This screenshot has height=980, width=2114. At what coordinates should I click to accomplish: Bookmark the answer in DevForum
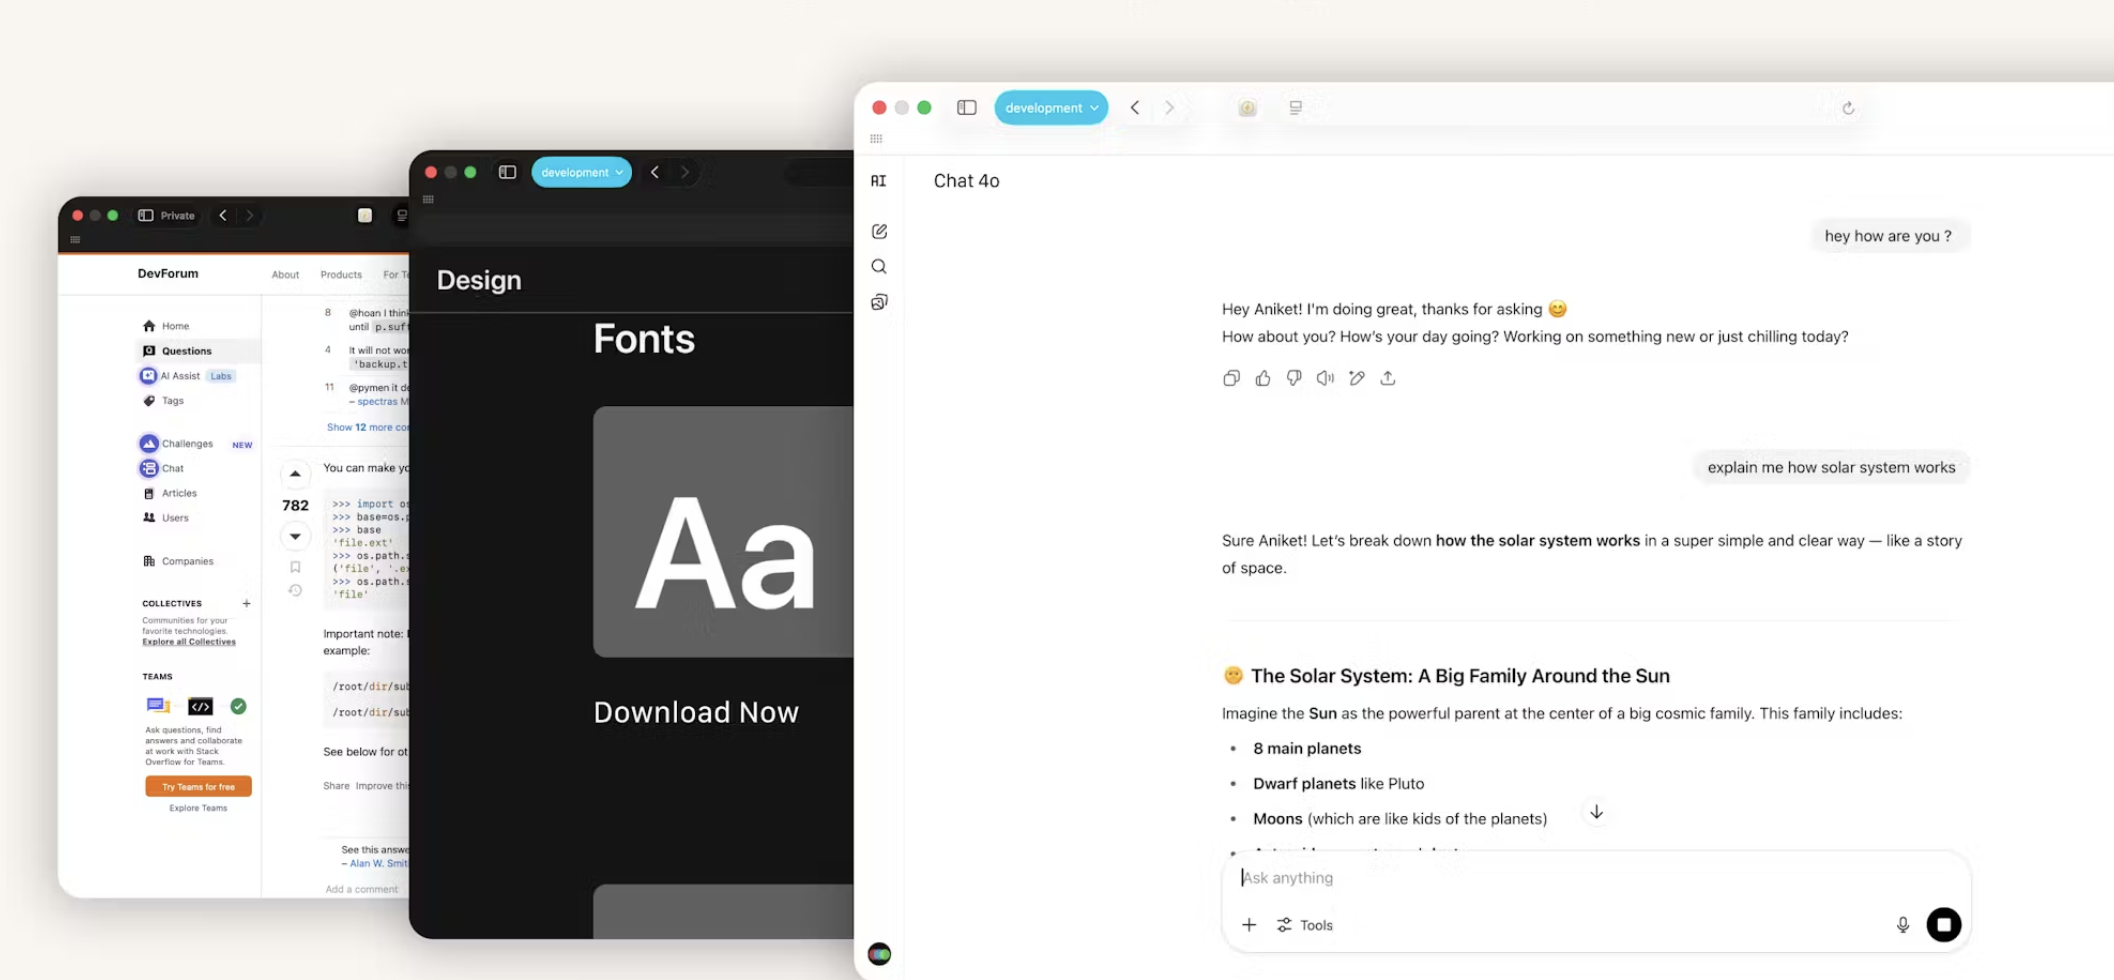pos(295,567)
